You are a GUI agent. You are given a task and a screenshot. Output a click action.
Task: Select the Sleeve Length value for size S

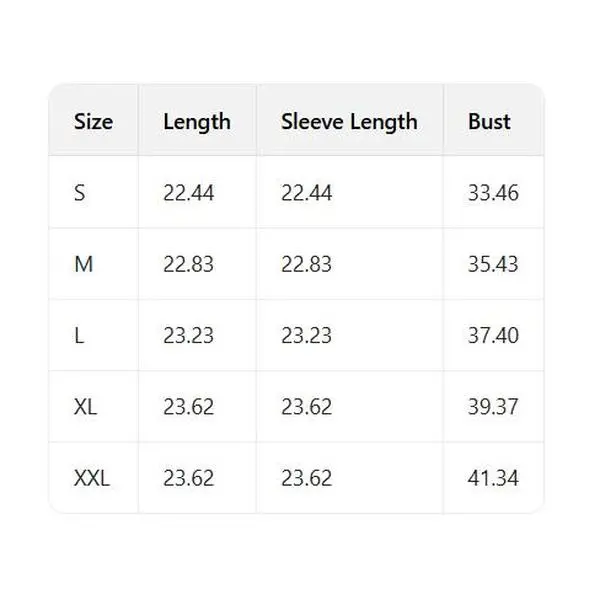point(306,193)
